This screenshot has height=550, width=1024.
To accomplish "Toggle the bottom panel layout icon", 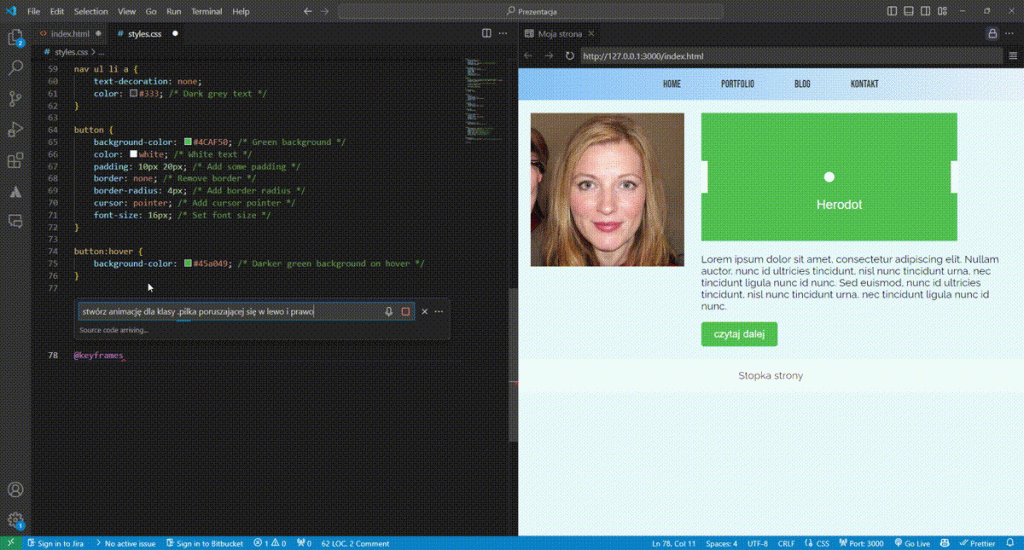I will [x=908, y=11].
